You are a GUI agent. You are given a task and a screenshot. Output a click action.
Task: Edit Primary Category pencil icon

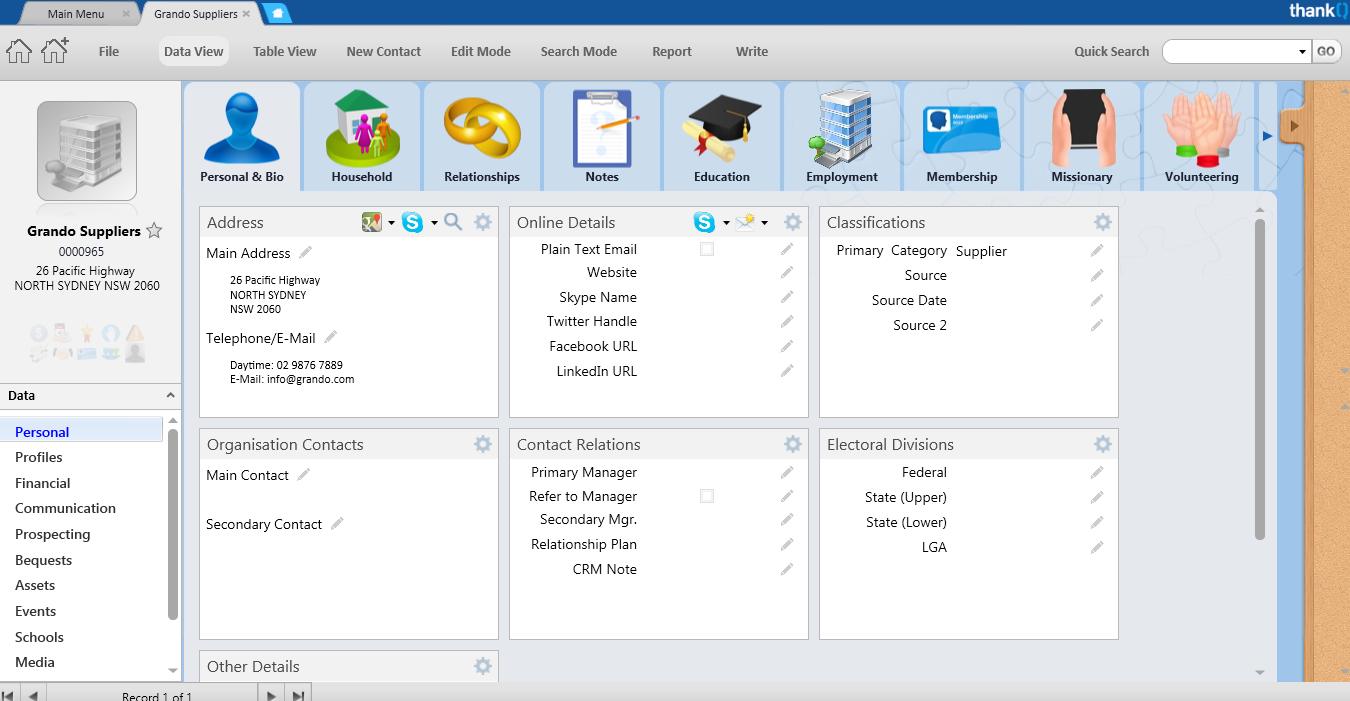click(1097, 250)
